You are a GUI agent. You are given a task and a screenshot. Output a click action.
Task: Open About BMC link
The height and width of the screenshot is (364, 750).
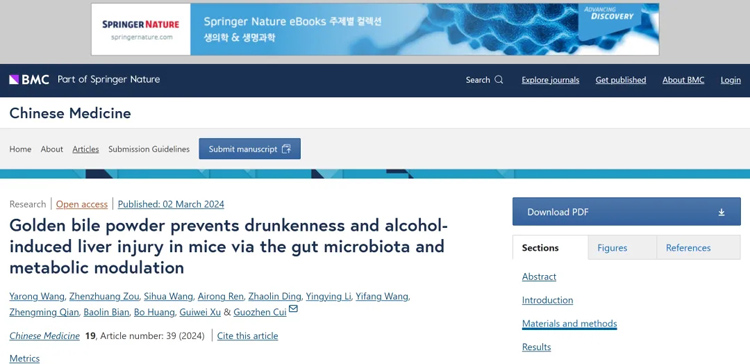pyautogui.click(x=683, y=80)
